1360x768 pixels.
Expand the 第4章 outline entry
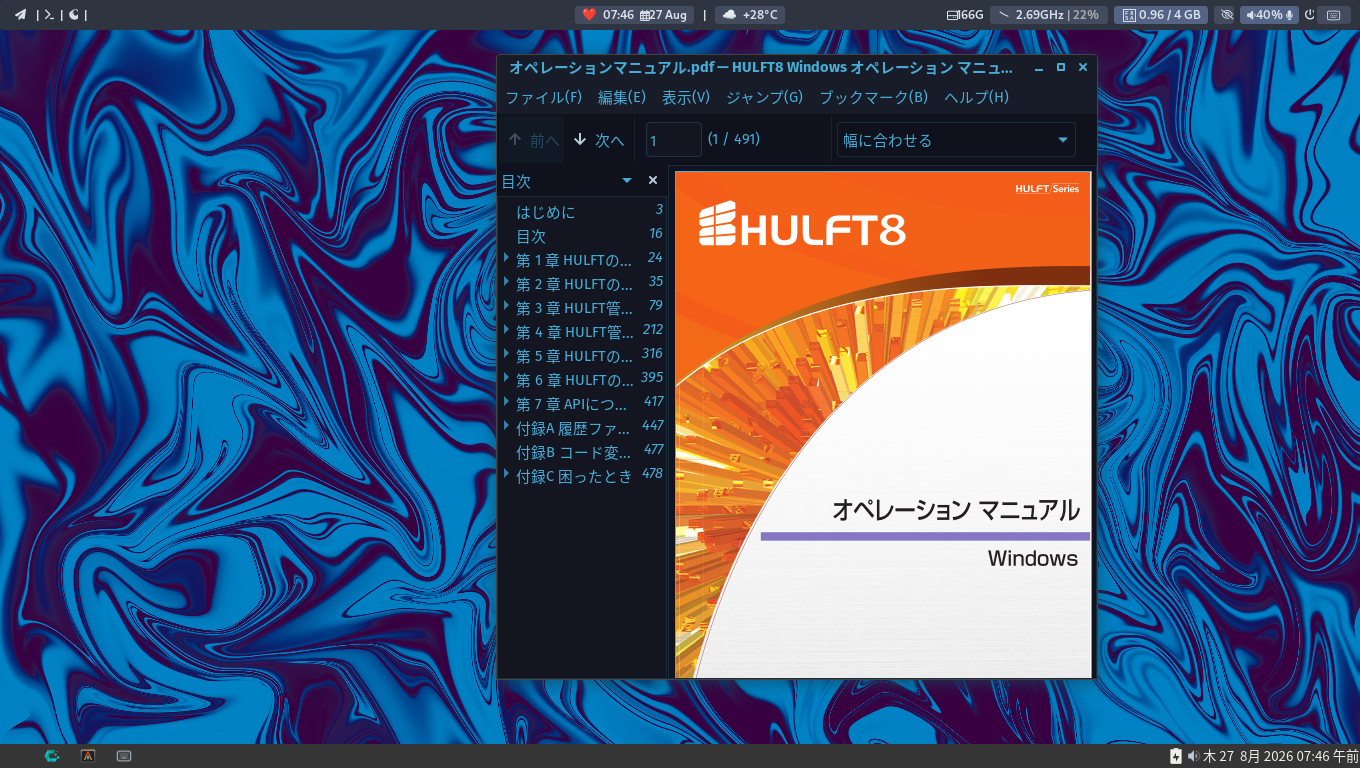click(x=507, y=331)
